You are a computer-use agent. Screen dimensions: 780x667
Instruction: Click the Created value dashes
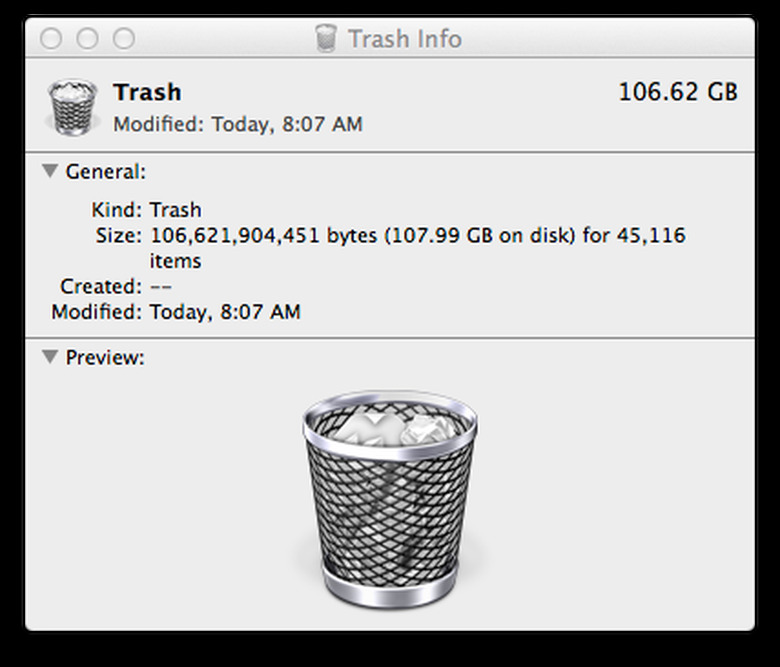pos(160,286)
